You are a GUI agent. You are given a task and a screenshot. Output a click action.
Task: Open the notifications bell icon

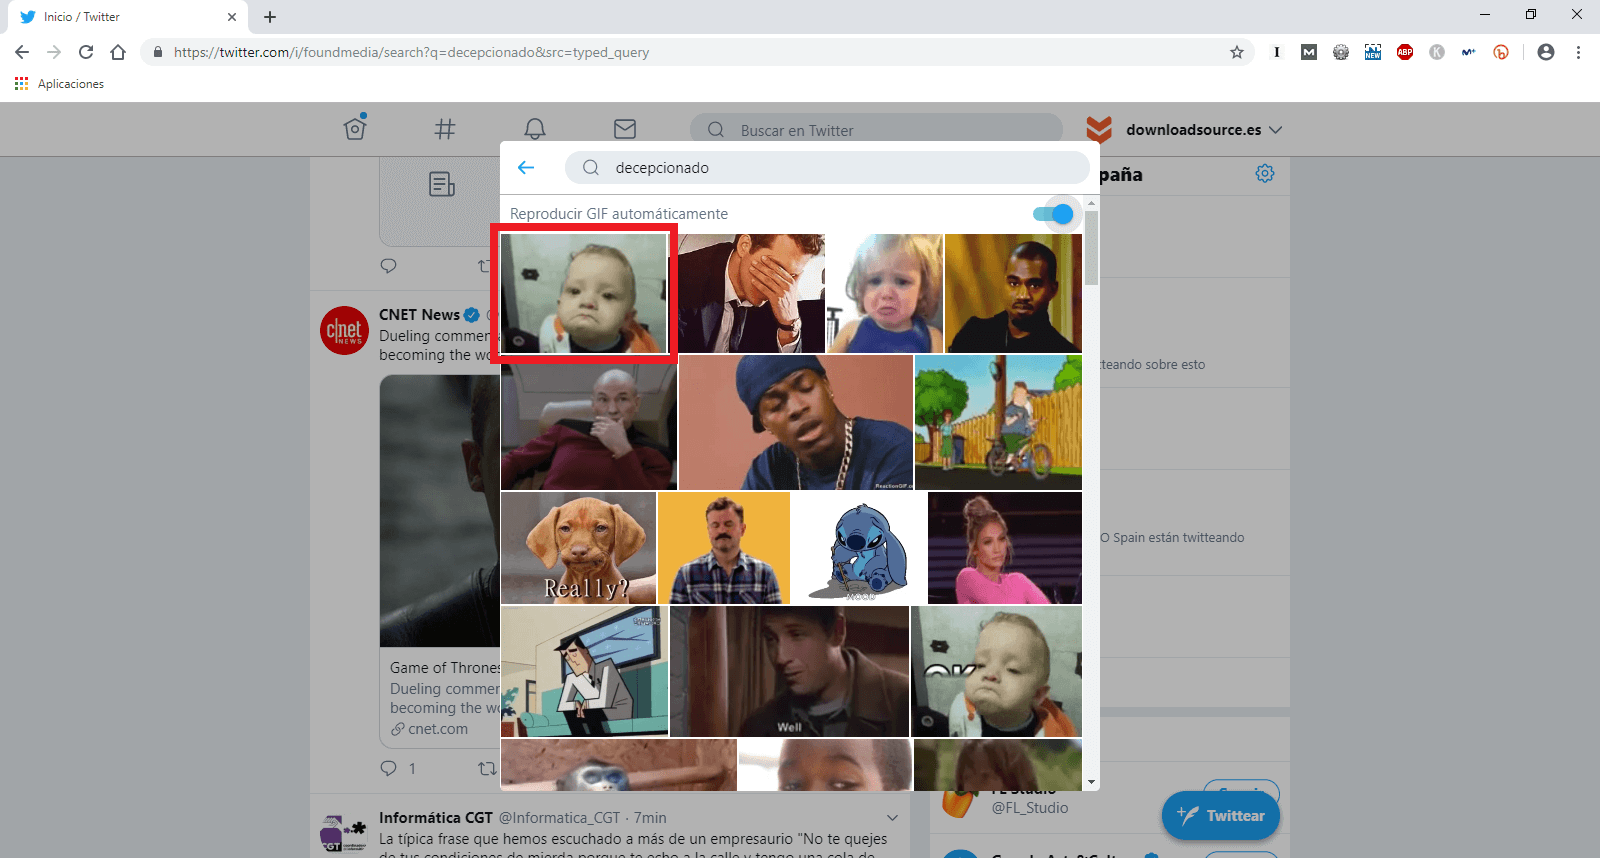(x=535, y=129)
